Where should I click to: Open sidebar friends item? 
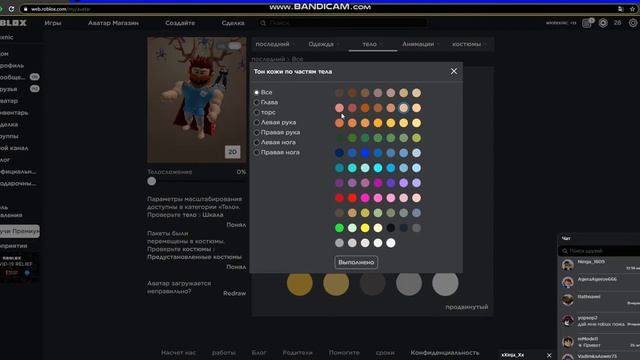point(20,89)
